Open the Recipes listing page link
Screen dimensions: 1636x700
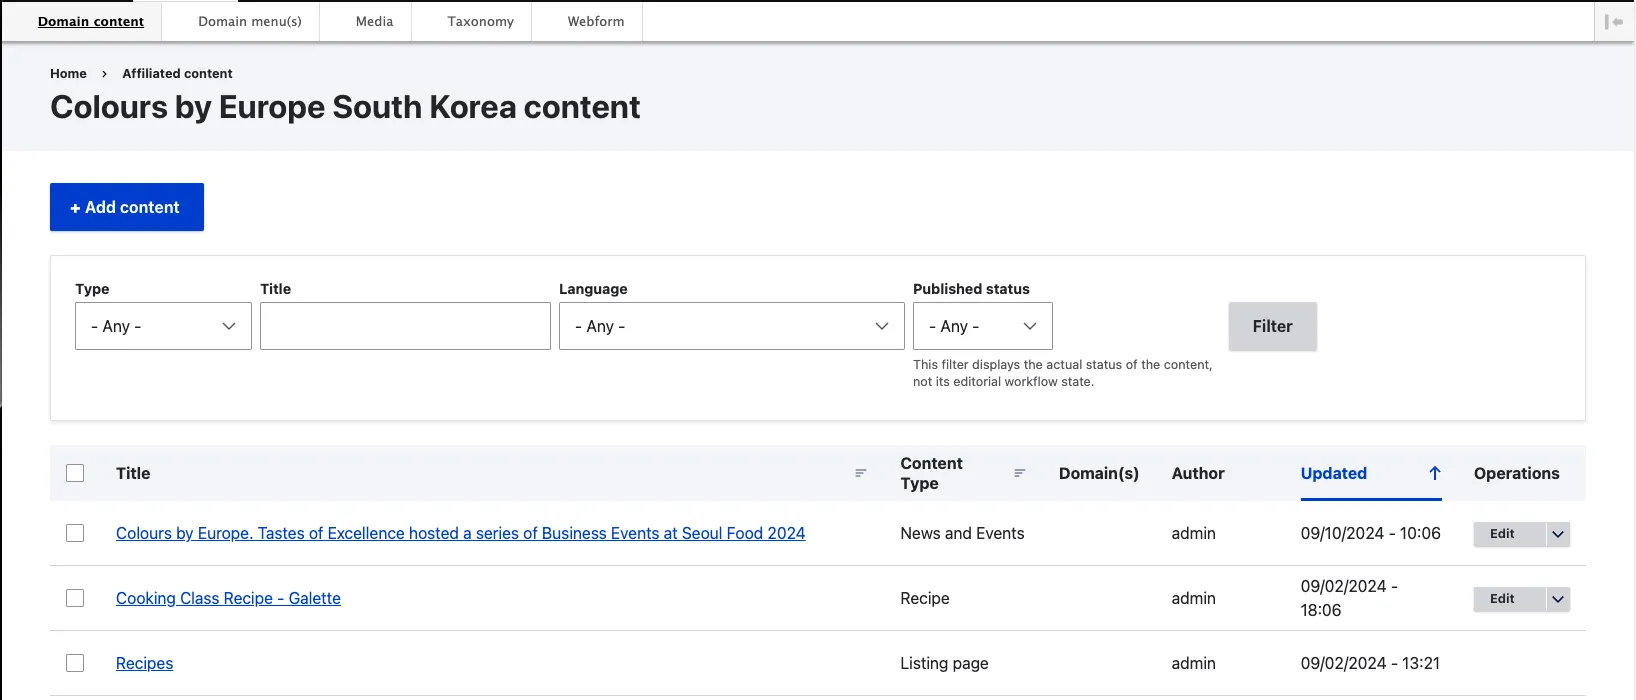click(x=144, y=663)
